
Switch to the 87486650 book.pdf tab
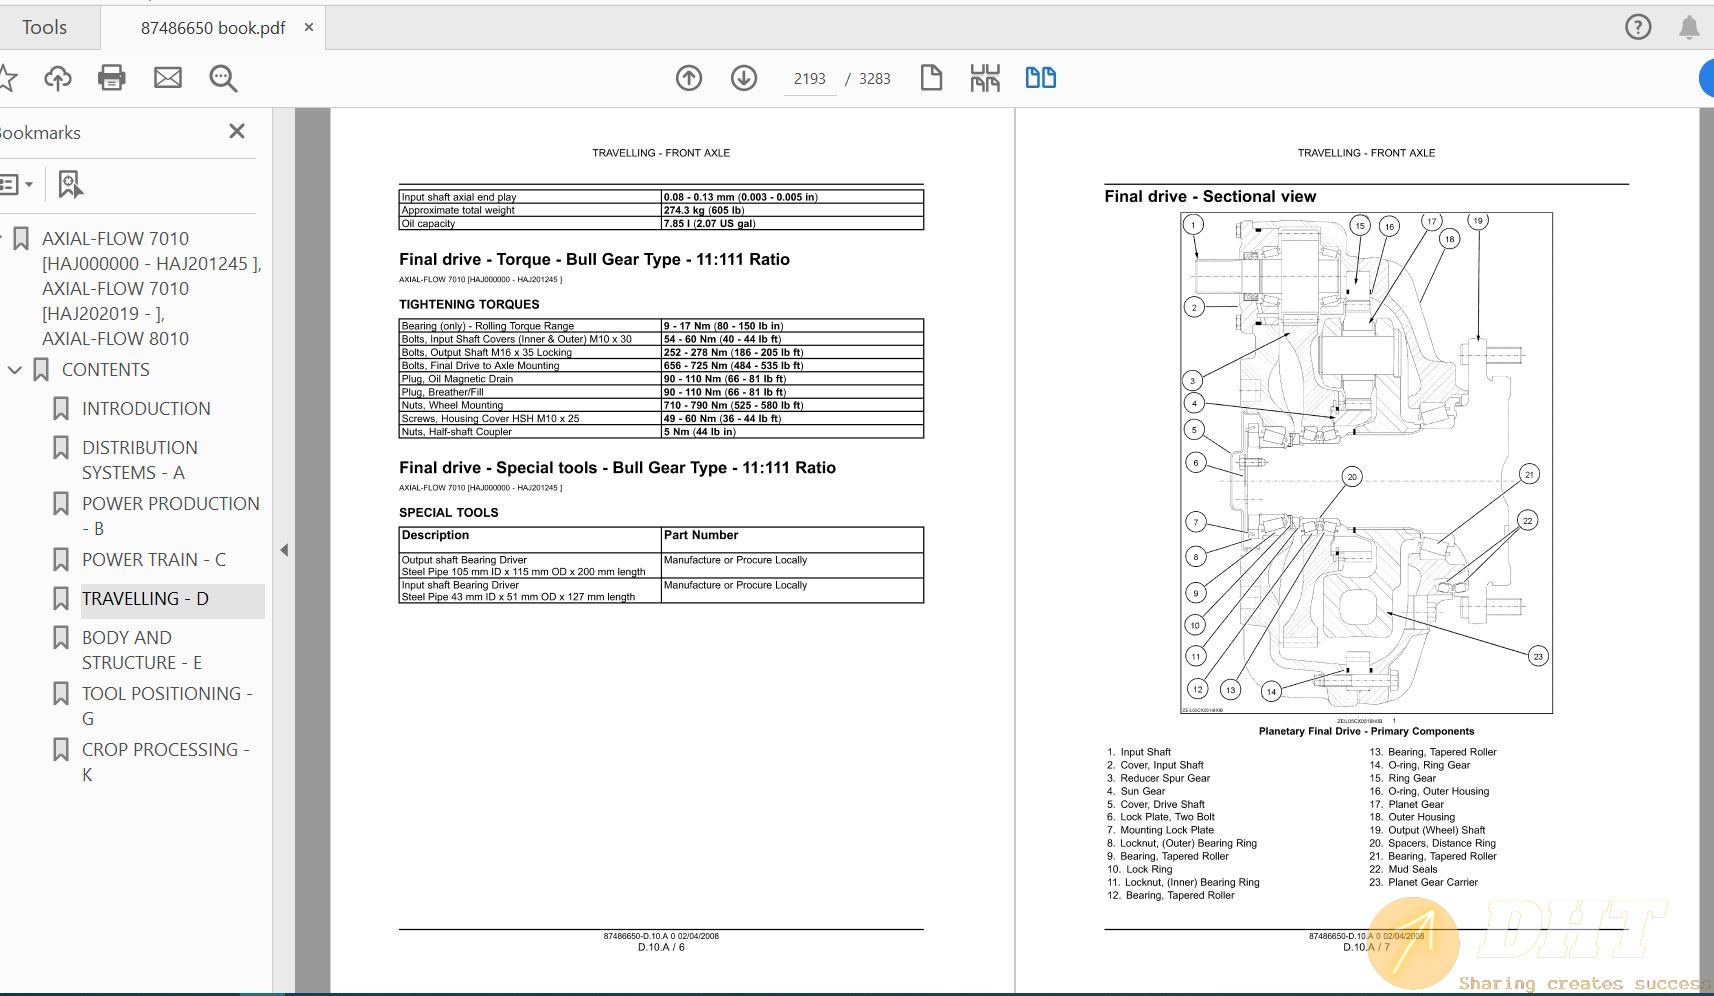point(212,28)
